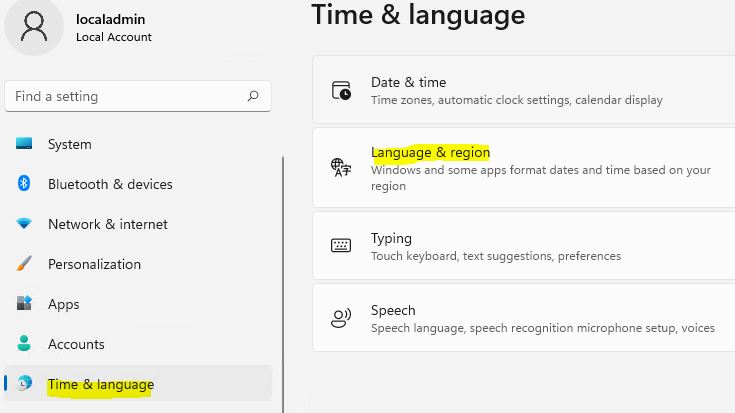Click the Personalization paintbrush icon
Viewport: 735px width, 413px height.
click(24, 263)
